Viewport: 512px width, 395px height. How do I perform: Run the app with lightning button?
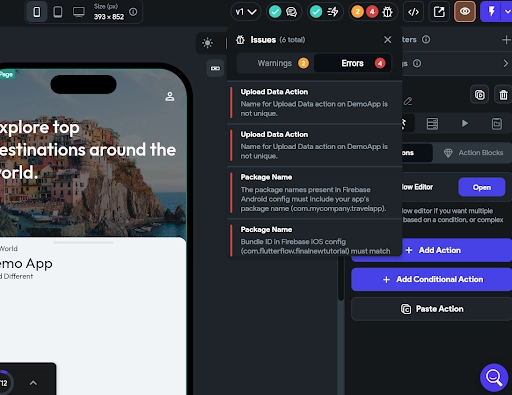[491, 12]
